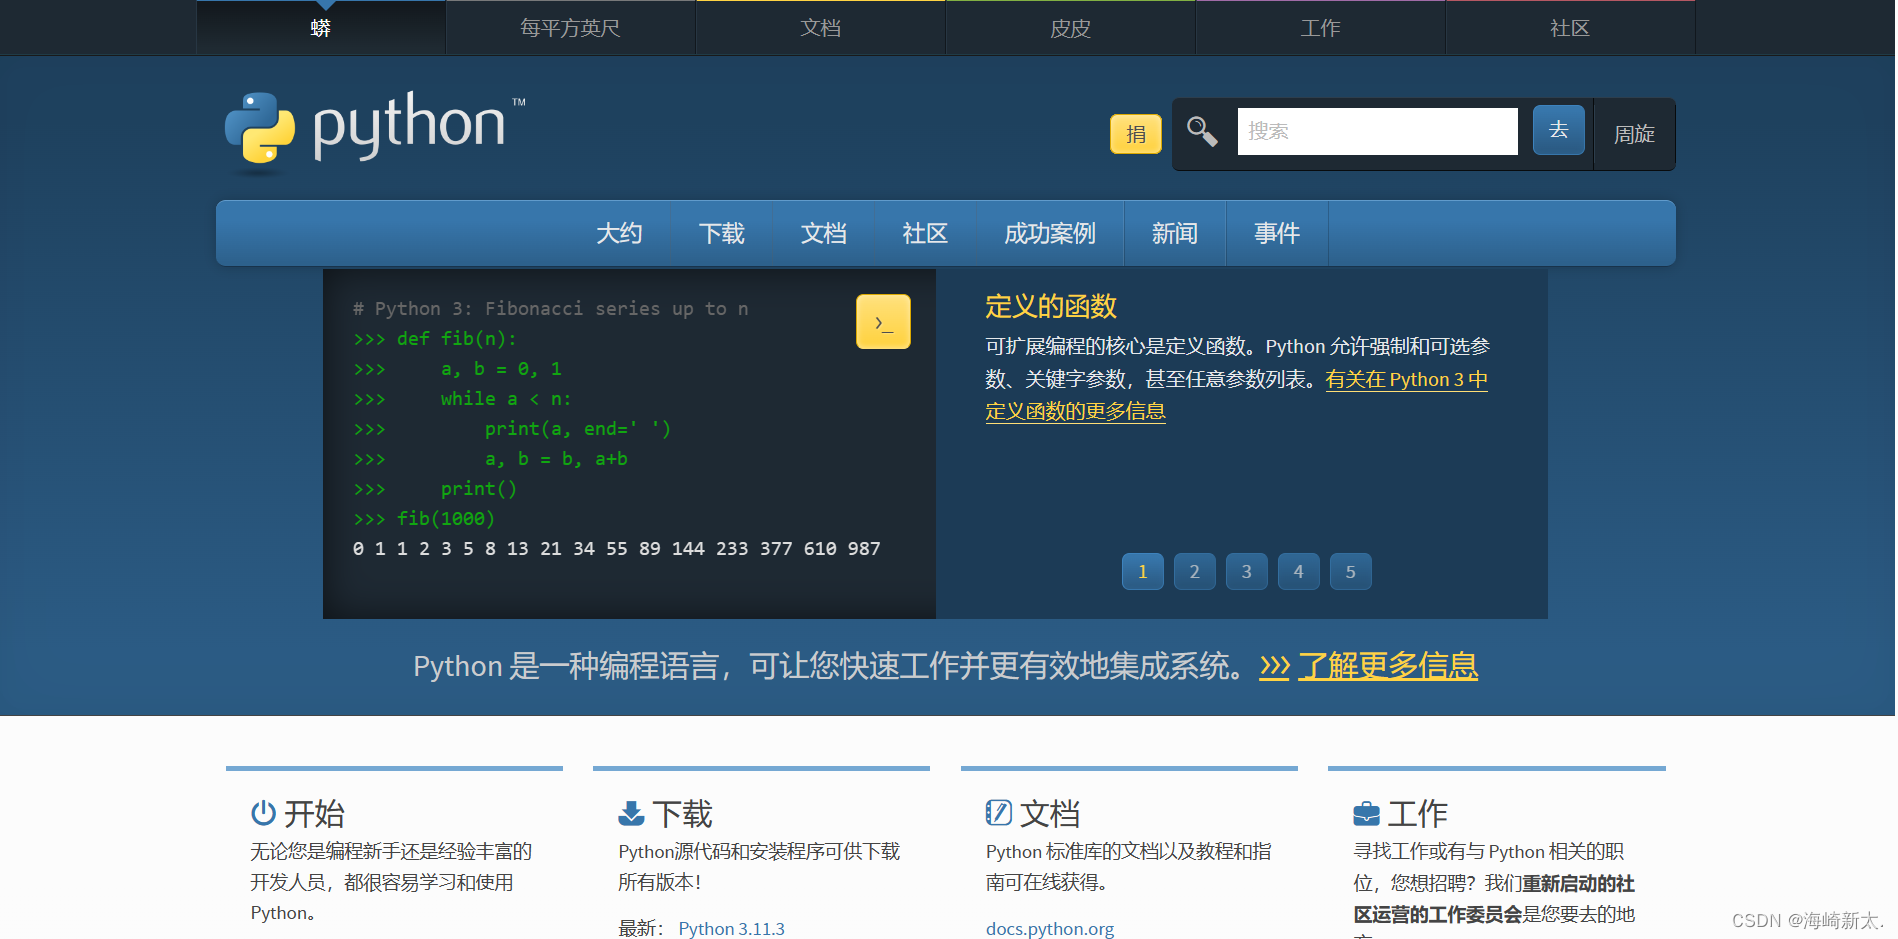The height and width of the screenshot is (939, 1898).
Task: Click the notepad icon next to 文档 section
Action: click(x=999, y=813)
